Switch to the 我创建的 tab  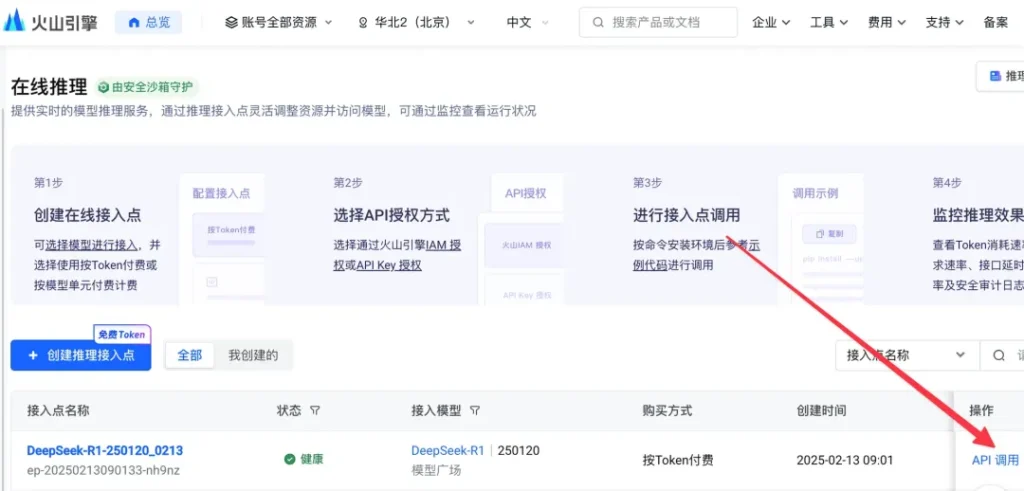pyautogui.click(x=253, y=355)
